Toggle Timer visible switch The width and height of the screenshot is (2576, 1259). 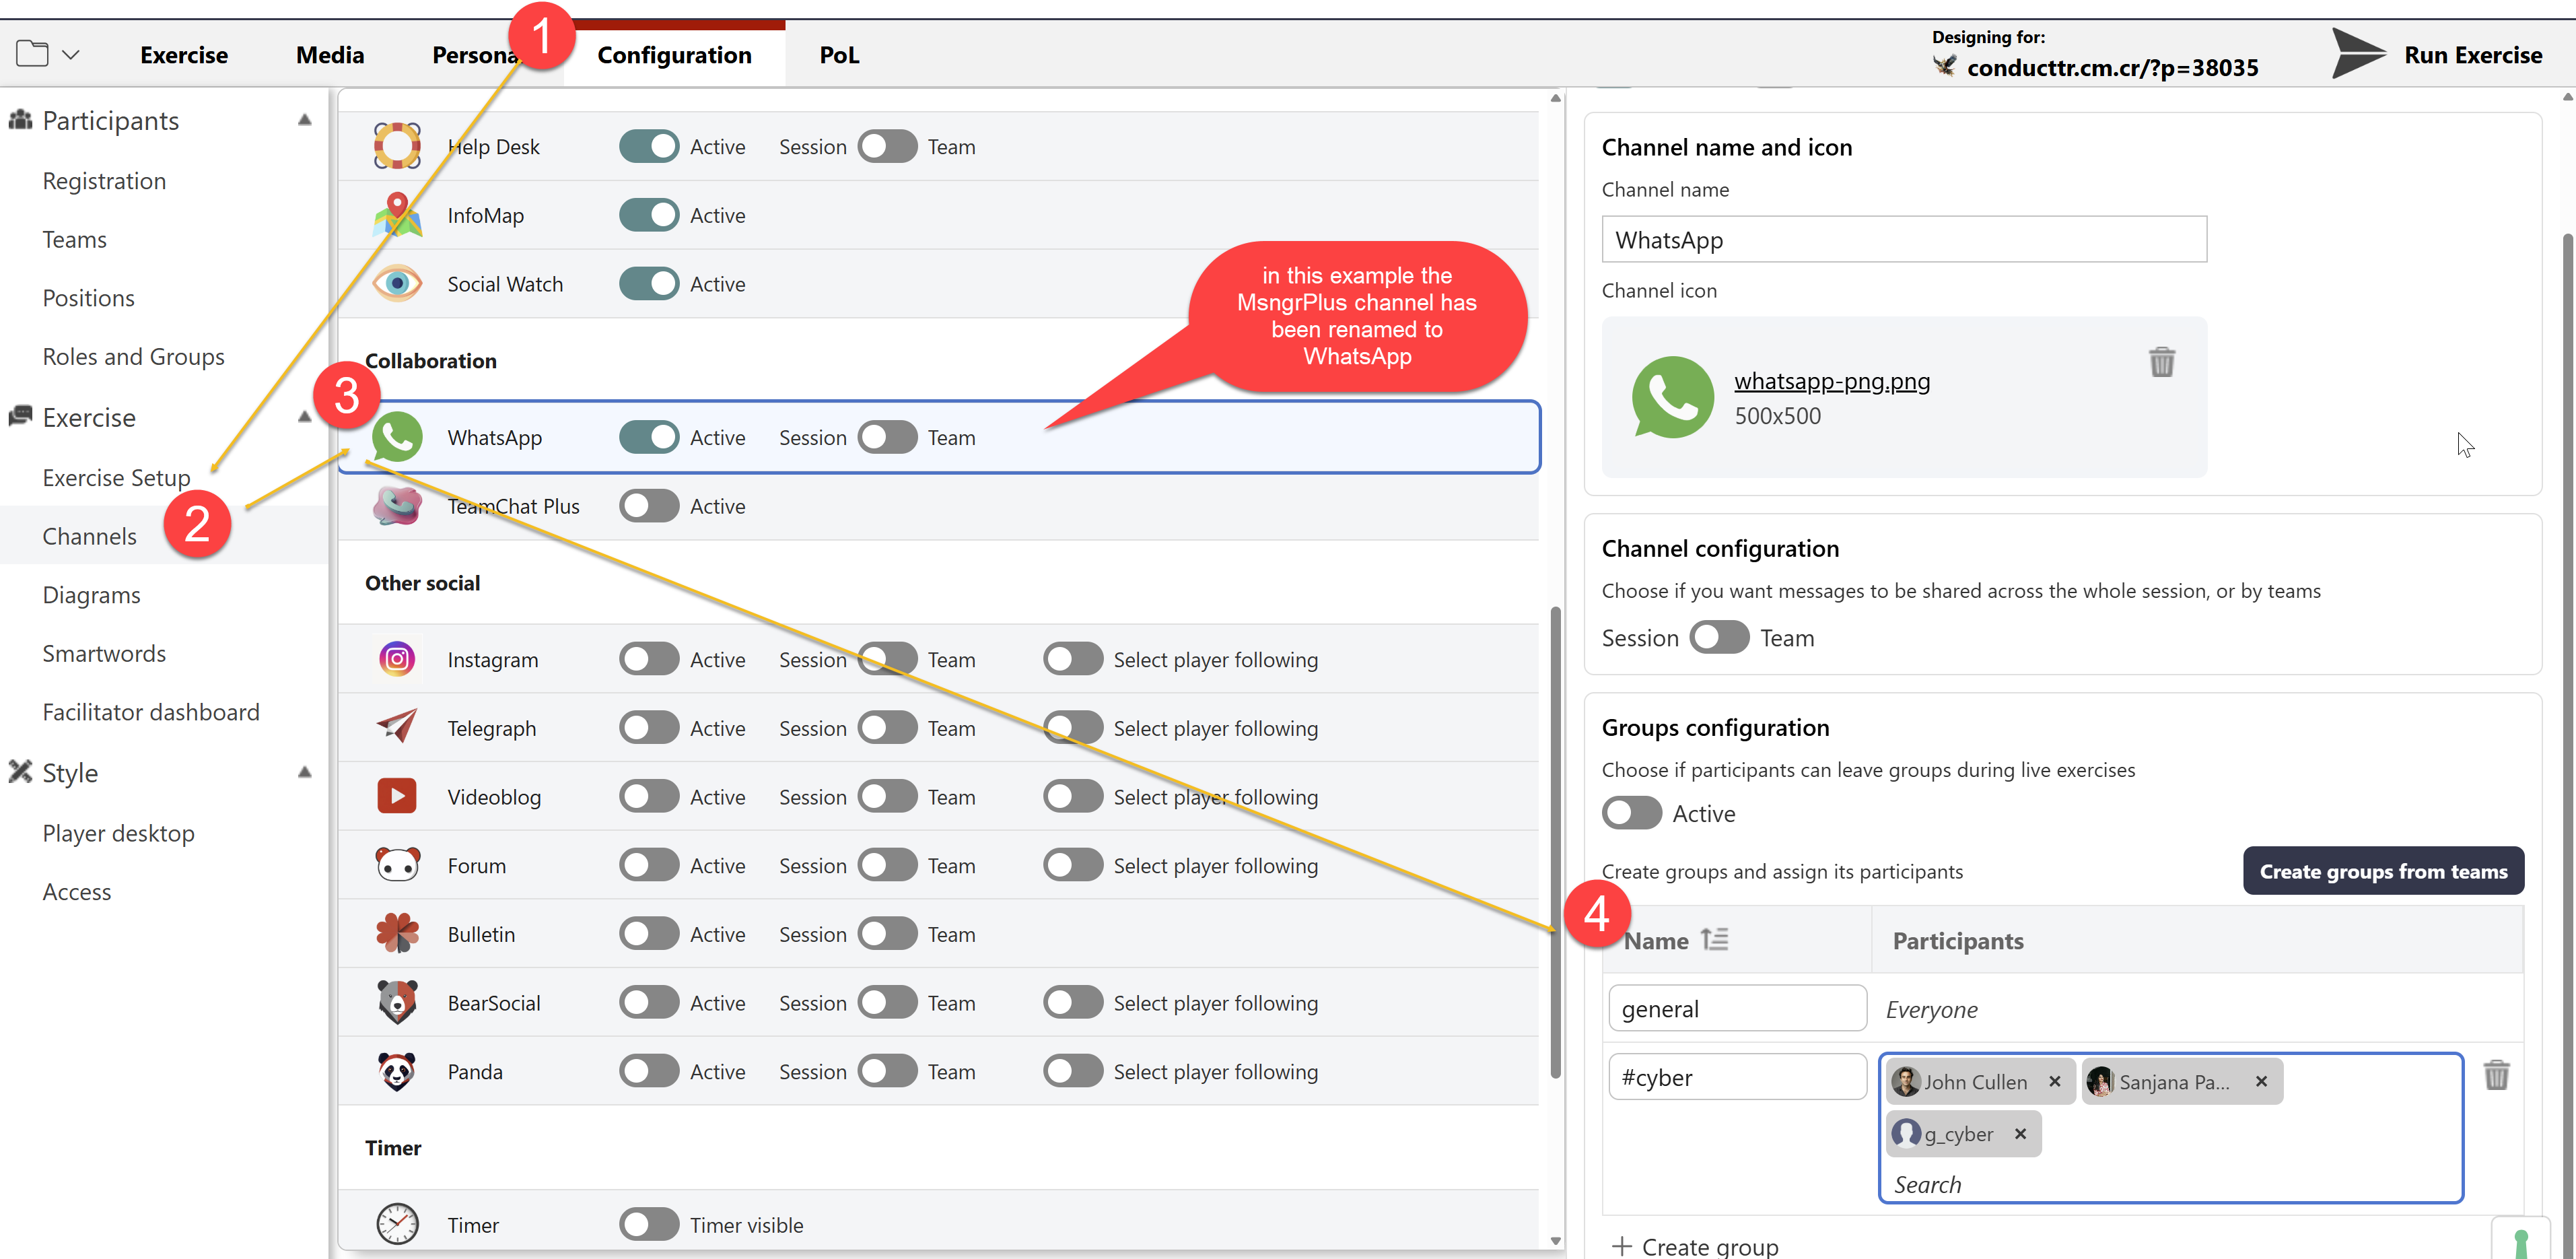649,1224
